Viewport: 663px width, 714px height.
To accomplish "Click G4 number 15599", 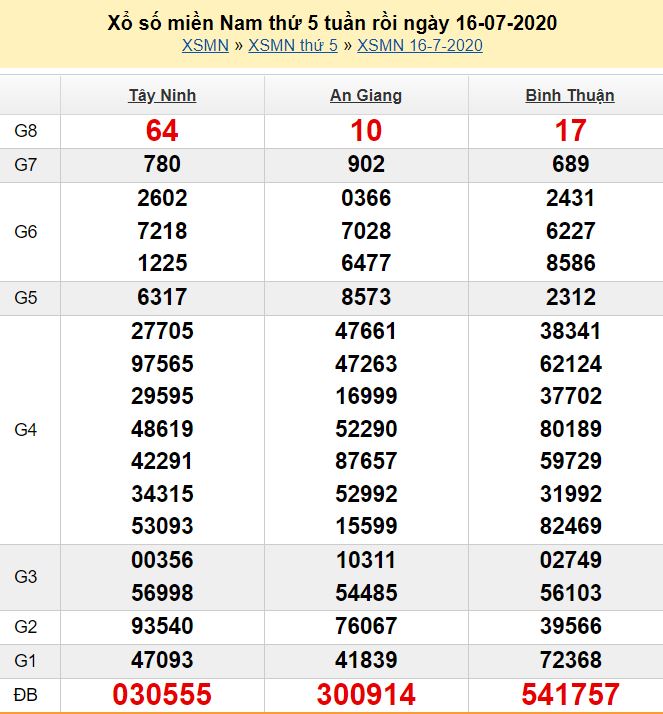I will tap(366, 526).
